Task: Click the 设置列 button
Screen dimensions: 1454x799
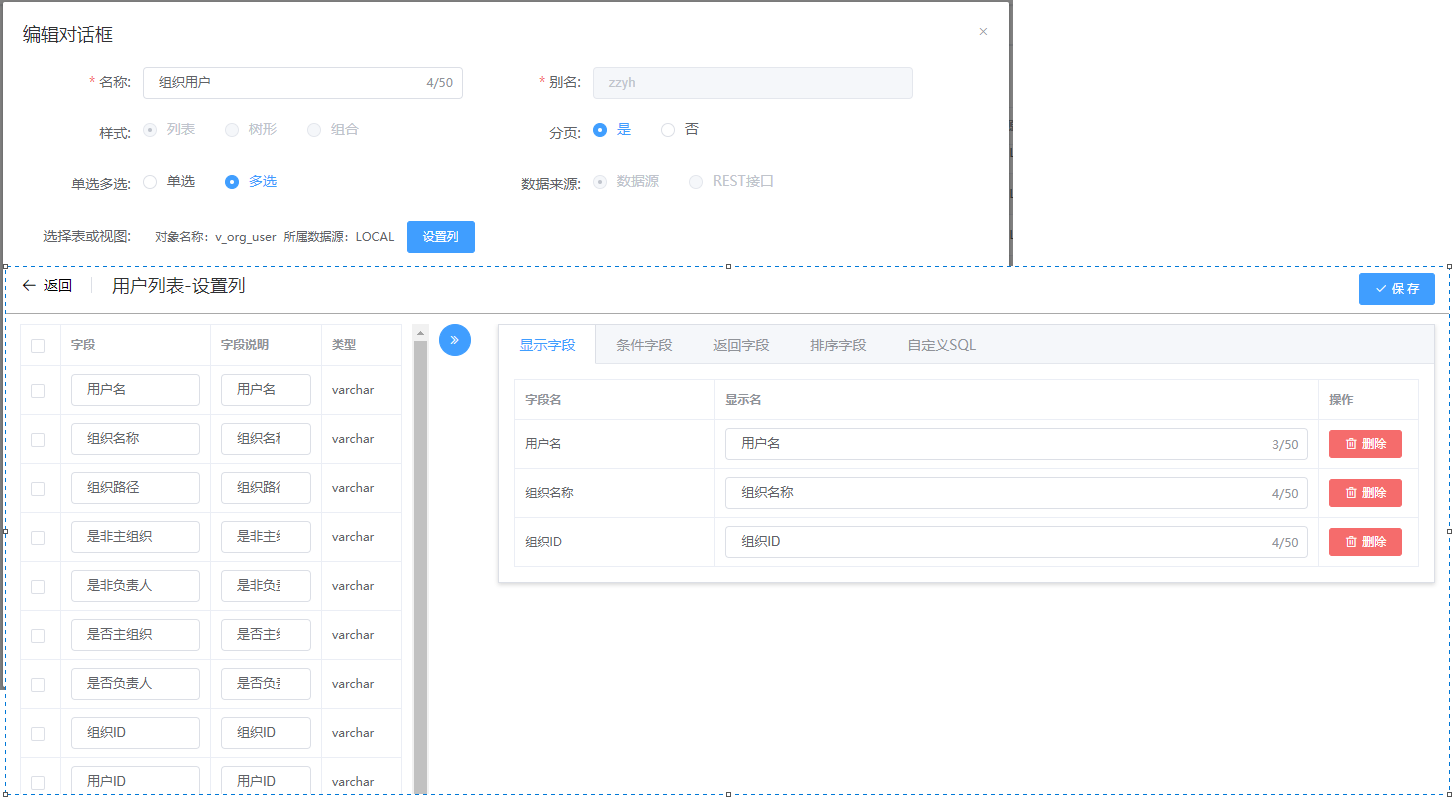Action: pyautogui.click(x=440, y=237)
